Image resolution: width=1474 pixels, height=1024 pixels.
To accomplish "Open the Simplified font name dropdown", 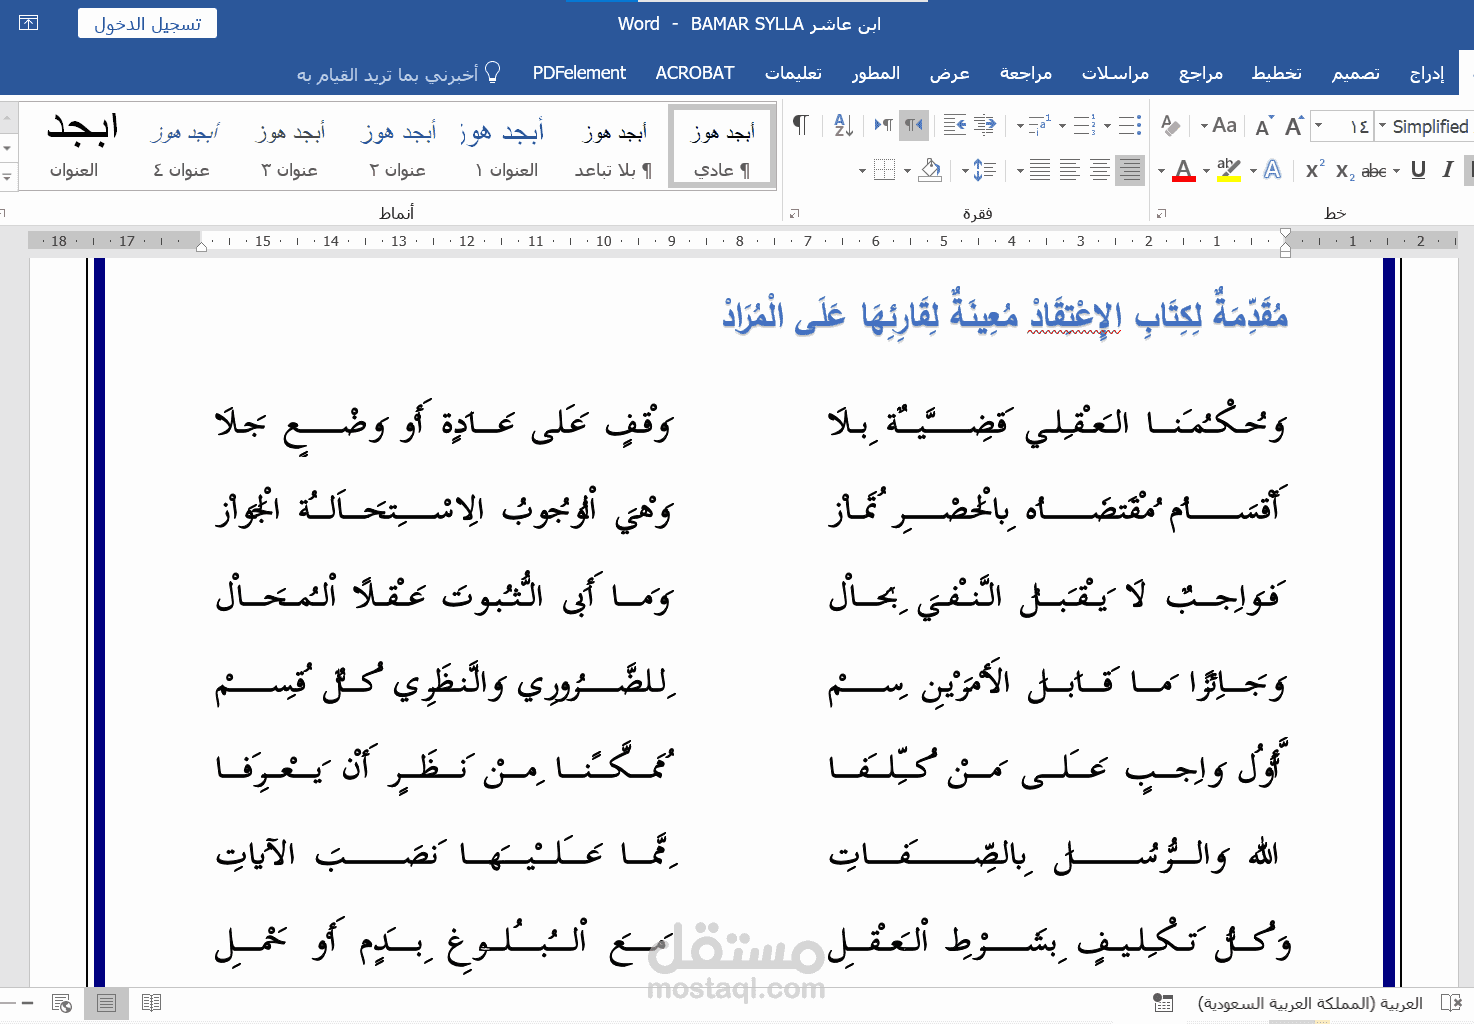I will (1382, 126).
